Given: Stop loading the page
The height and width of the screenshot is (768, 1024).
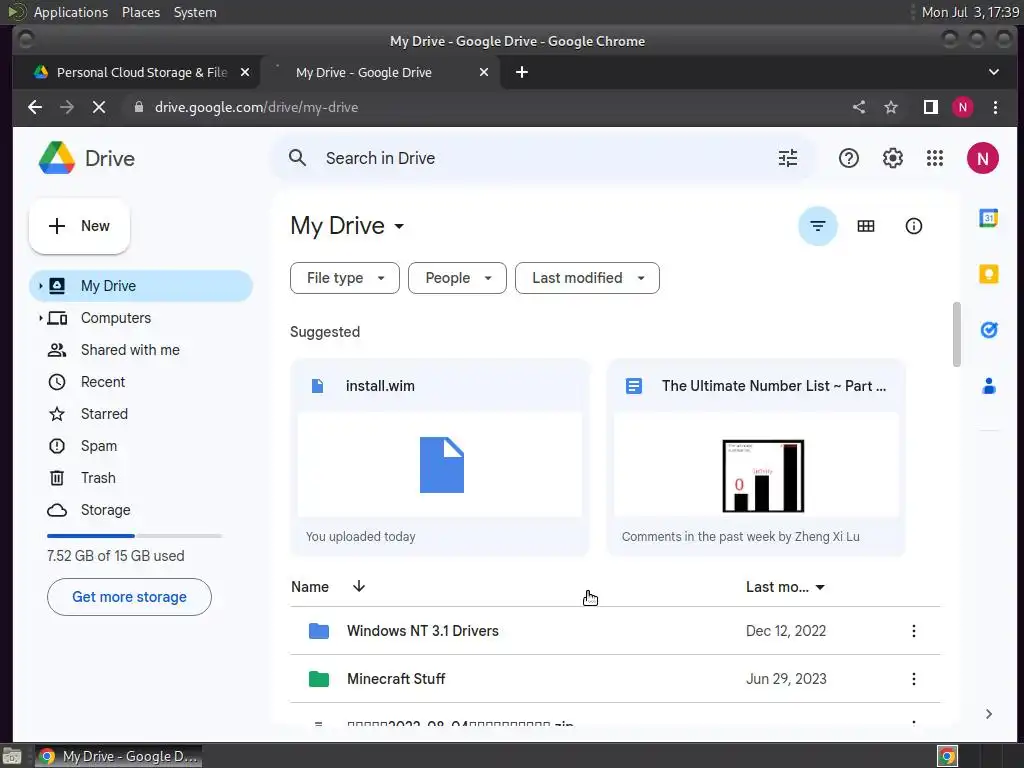Looking at the screenshot, I should 99,107.
